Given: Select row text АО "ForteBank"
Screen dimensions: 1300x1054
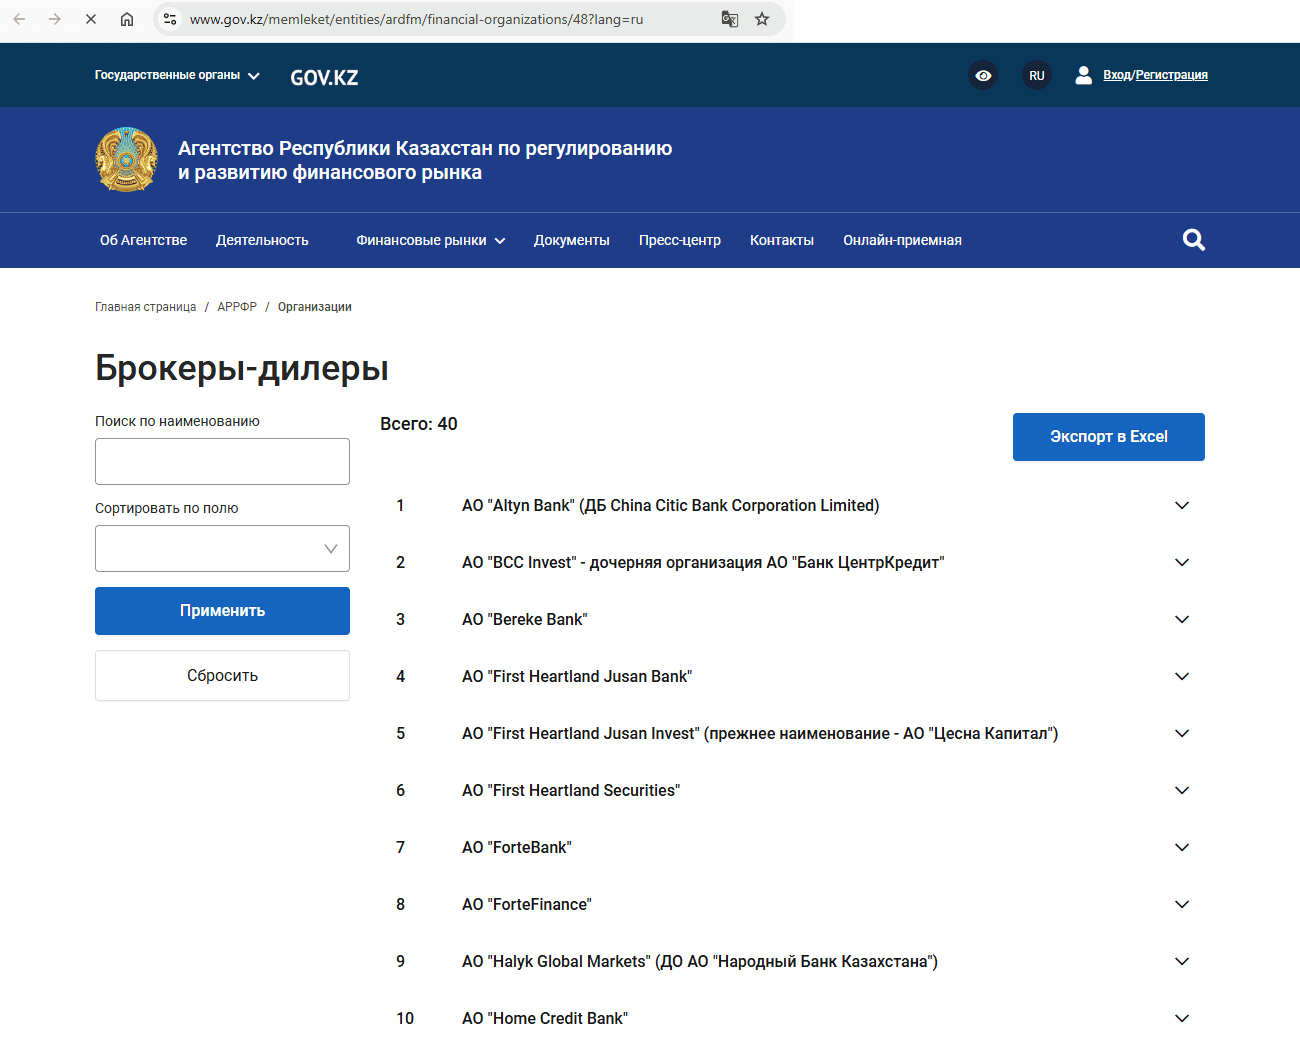Looking at the screenshot, I should tap(517, 848).
